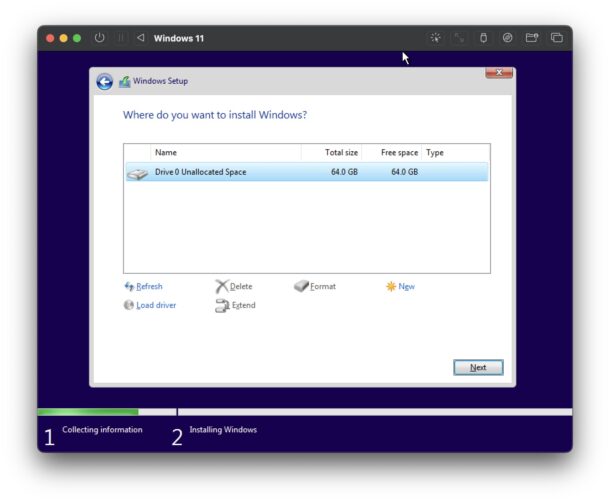Viewport: 610px width, 502px height.
Task: Toggle the mouse cursor capture icon
Action: click(435, 38)
